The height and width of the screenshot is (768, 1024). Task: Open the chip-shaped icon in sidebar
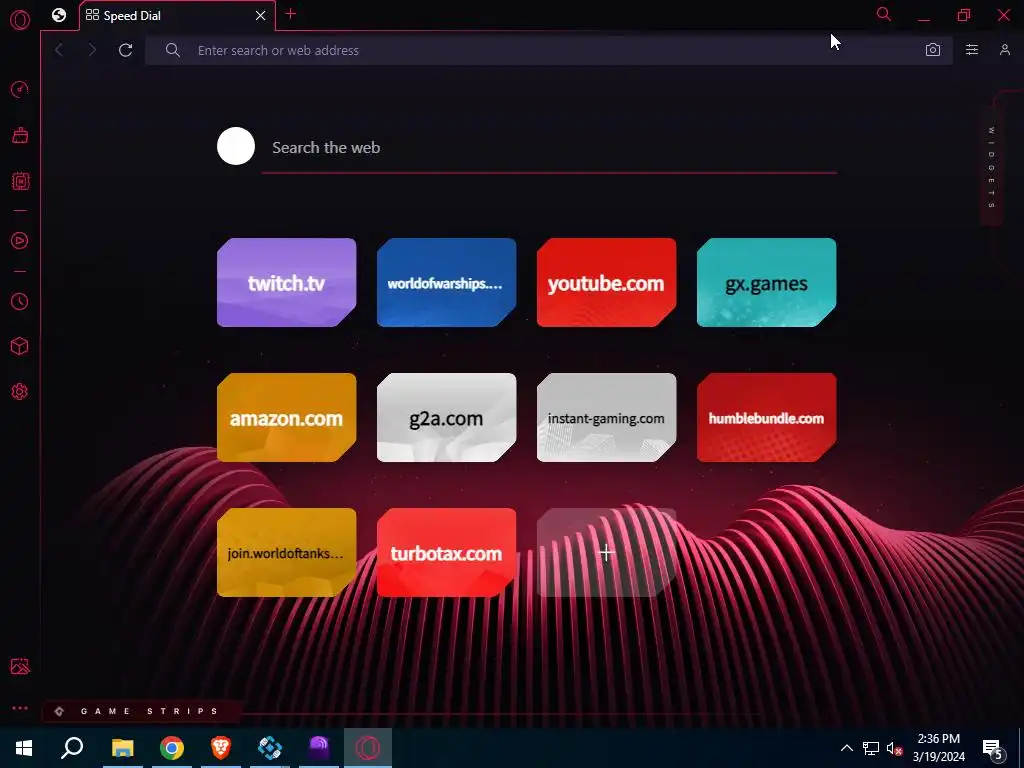[x=20, y=181]
